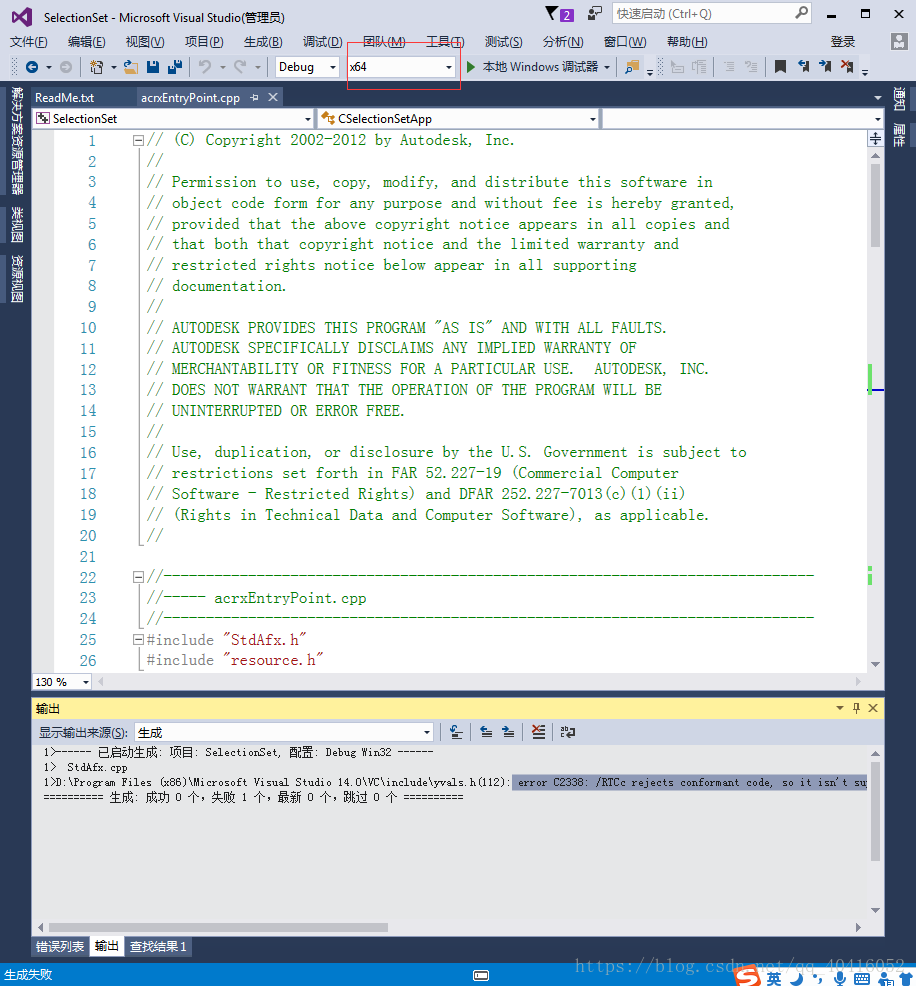The image size is (916, 986).
Task: Collapse the copyright comment block at line 1
Action: 138,140
